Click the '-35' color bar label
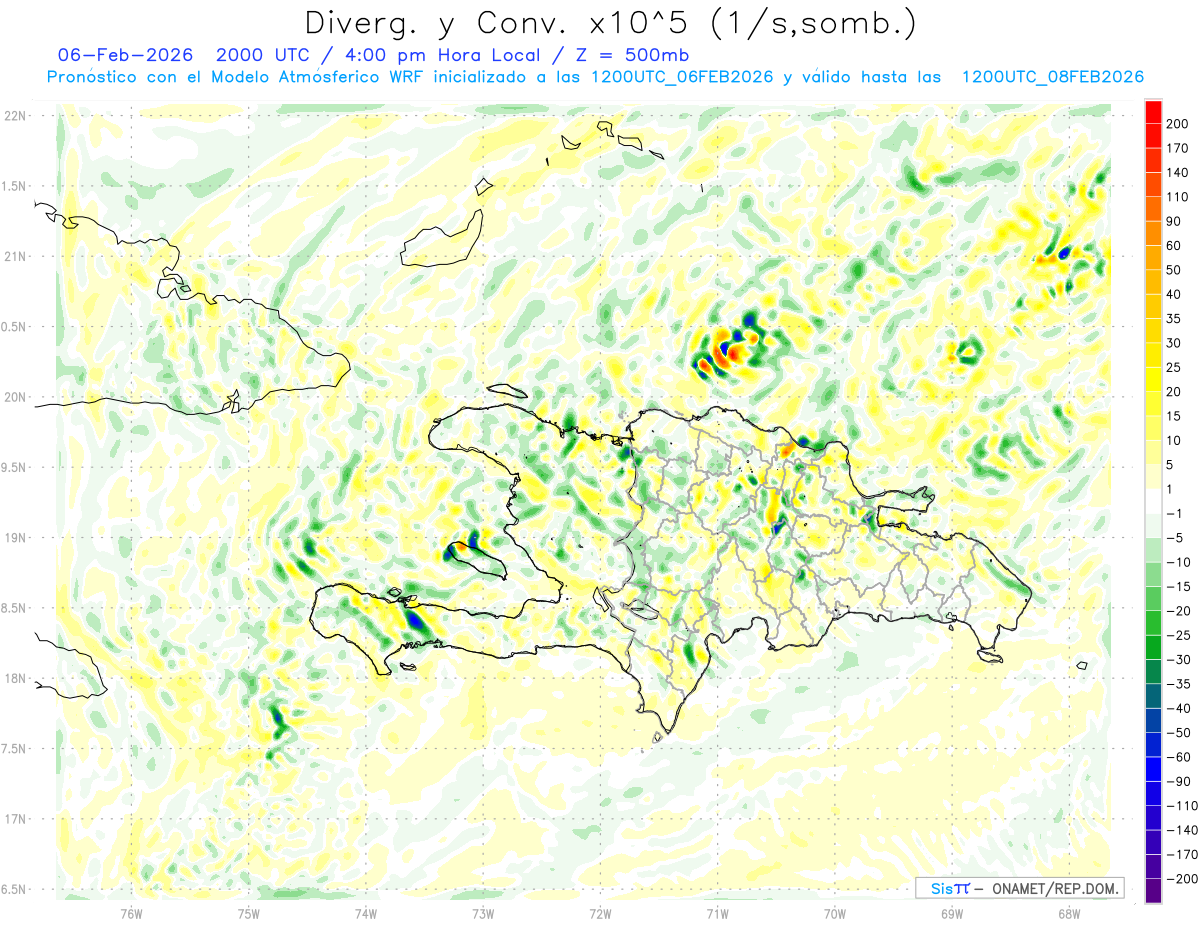 click(x=1177, y=684)
